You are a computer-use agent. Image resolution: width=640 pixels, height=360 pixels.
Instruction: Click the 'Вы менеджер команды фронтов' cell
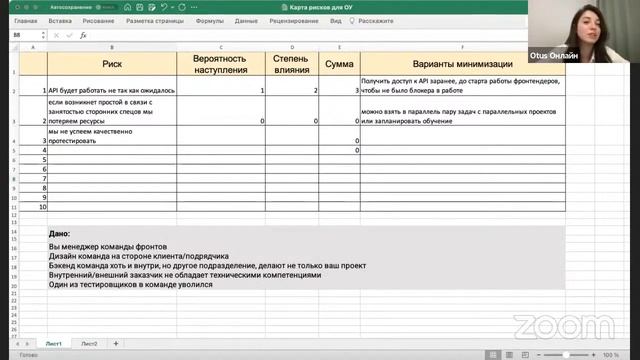tap(108, 247)
